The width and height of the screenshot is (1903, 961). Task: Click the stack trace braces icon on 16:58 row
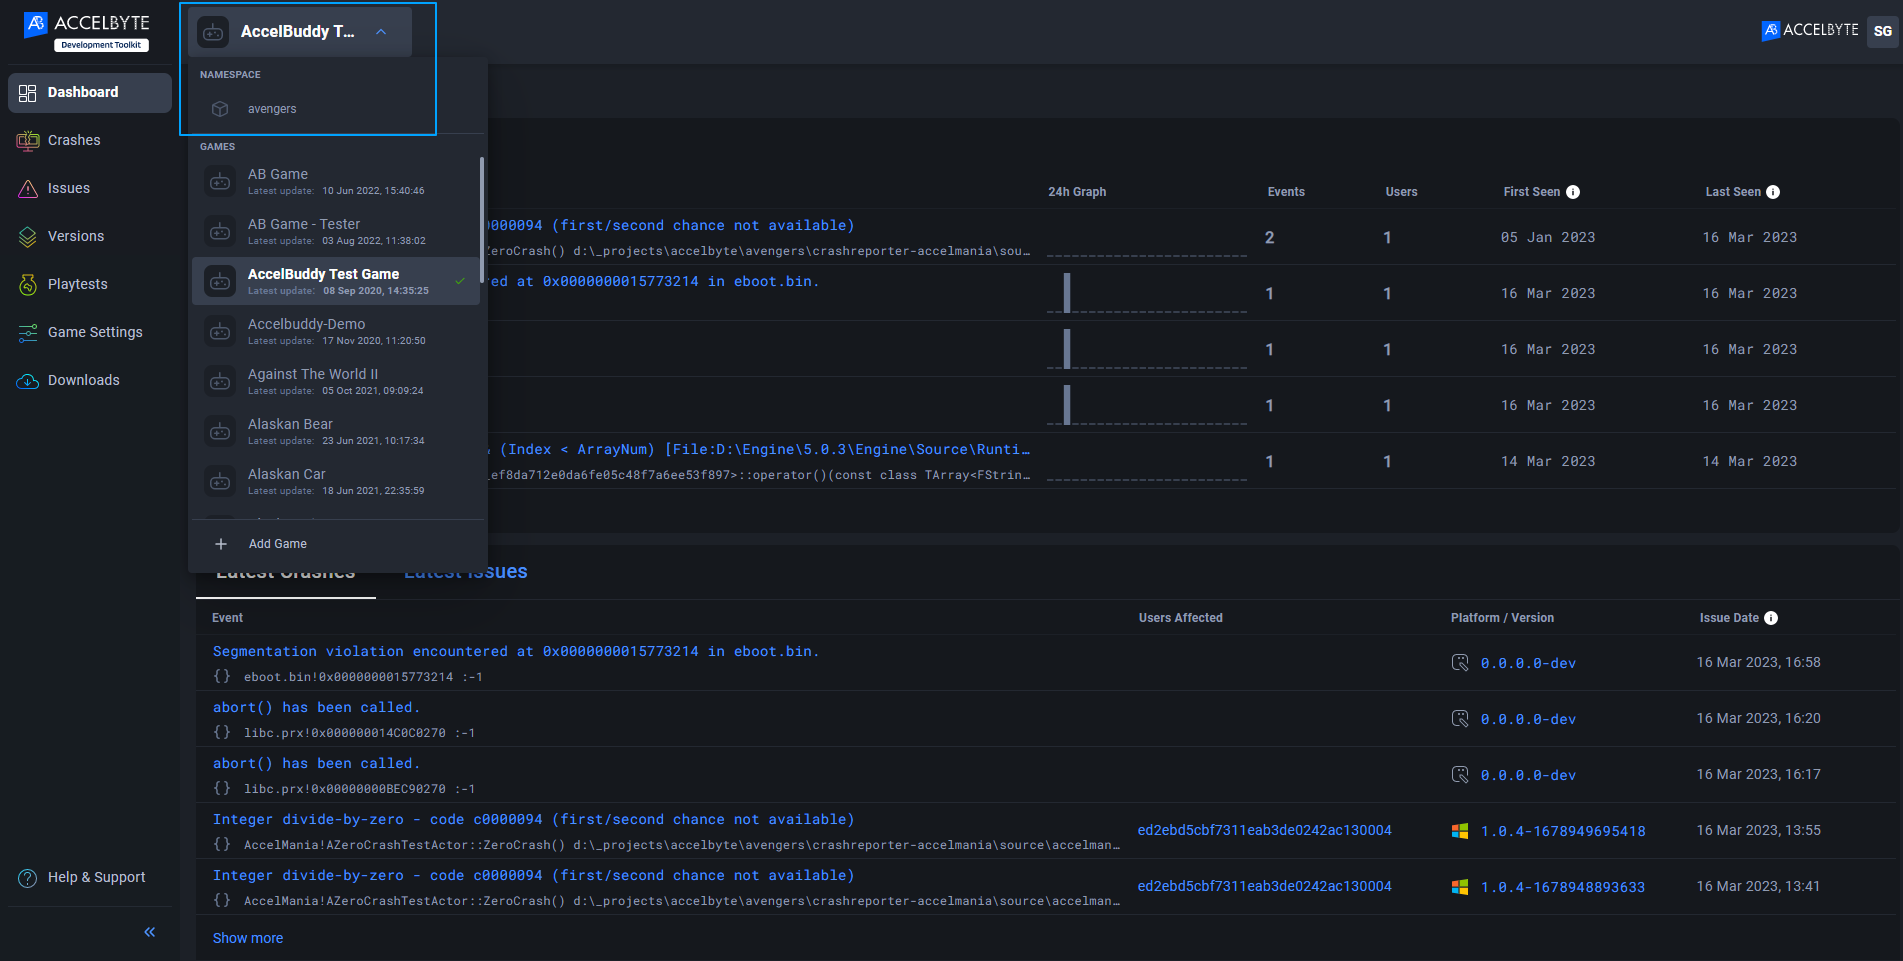[x=222, y=676]
